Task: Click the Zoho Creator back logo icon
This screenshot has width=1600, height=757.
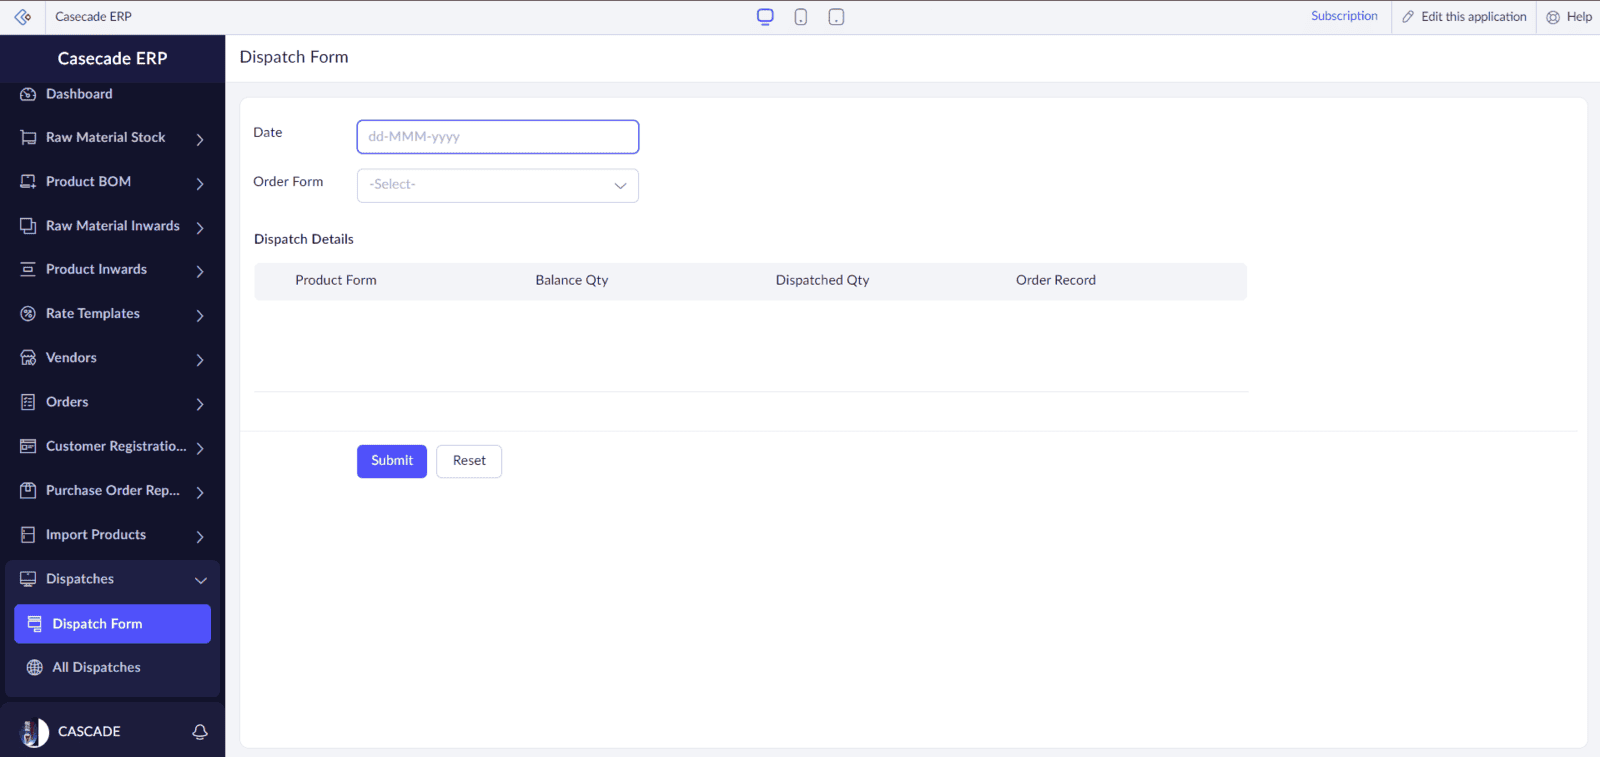Action: point(22,17)
